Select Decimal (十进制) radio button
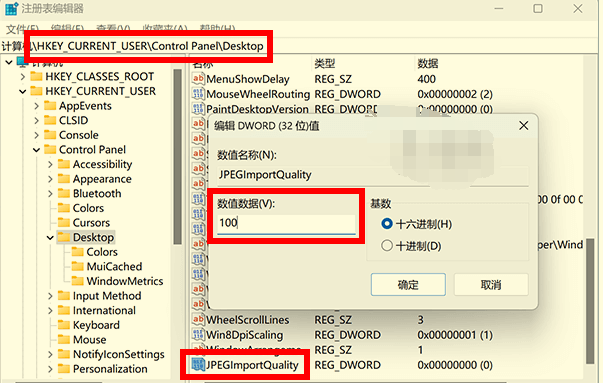This screenshot has height=383, width=603. coord(387,245)
